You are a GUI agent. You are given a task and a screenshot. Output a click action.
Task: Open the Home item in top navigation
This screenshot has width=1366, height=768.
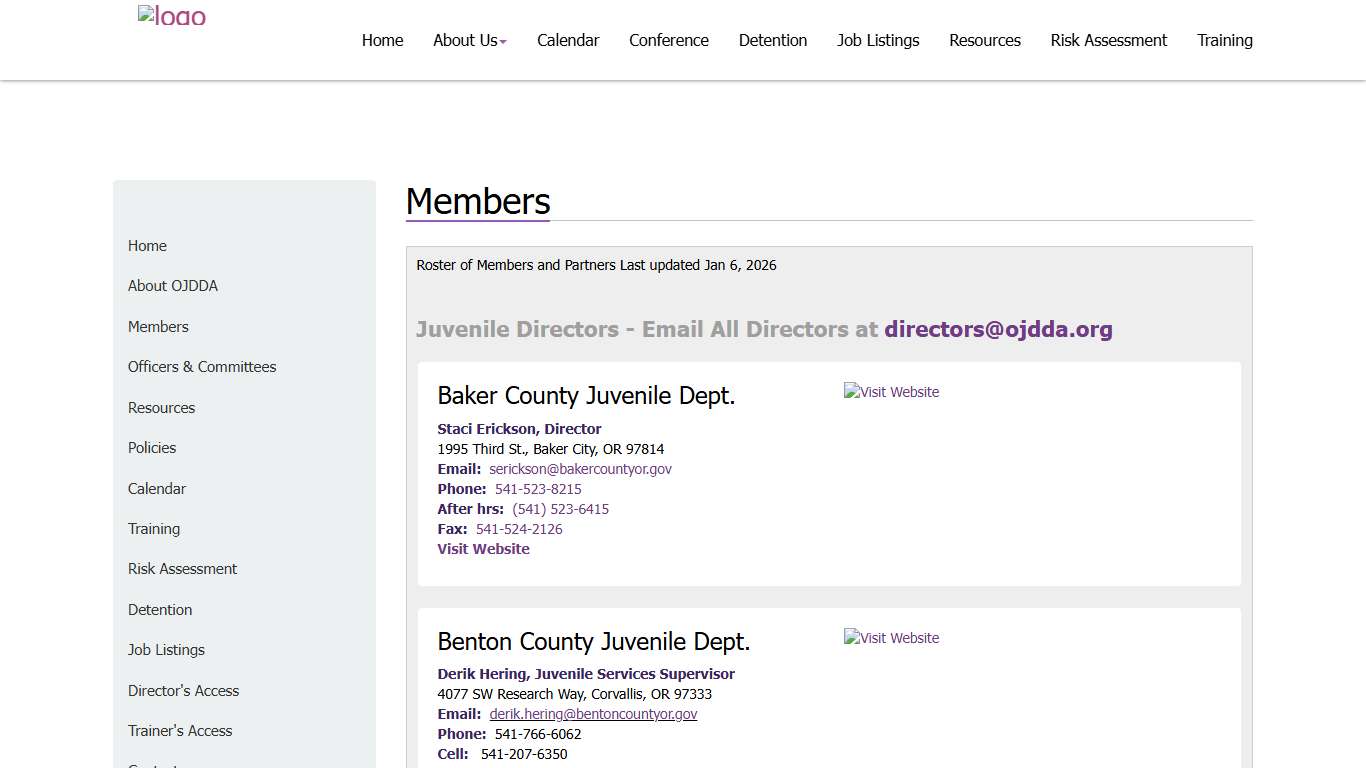click(x=382, y=40)
